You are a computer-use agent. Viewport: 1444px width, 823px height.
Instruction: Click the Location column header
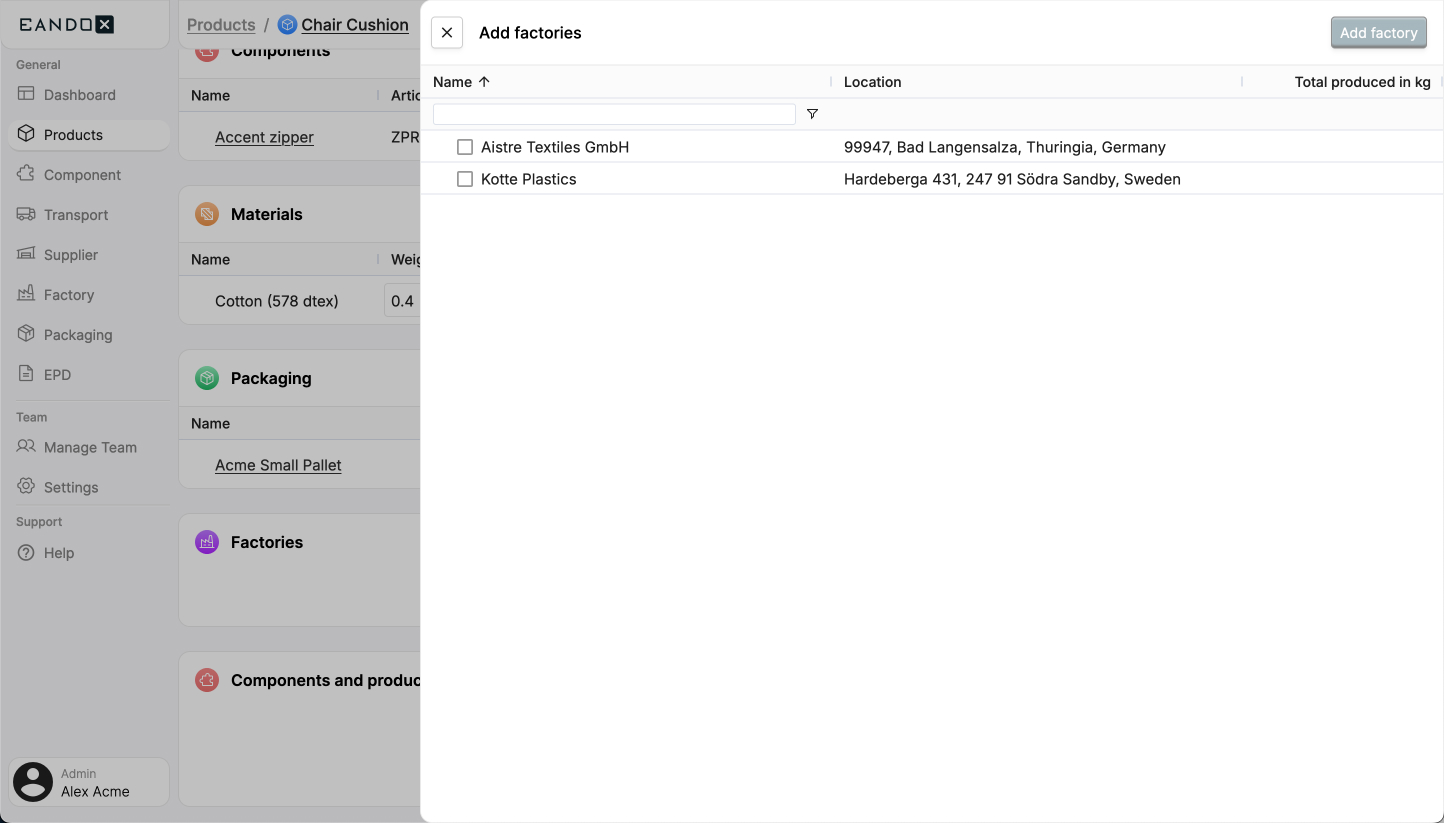coord(872,82)
